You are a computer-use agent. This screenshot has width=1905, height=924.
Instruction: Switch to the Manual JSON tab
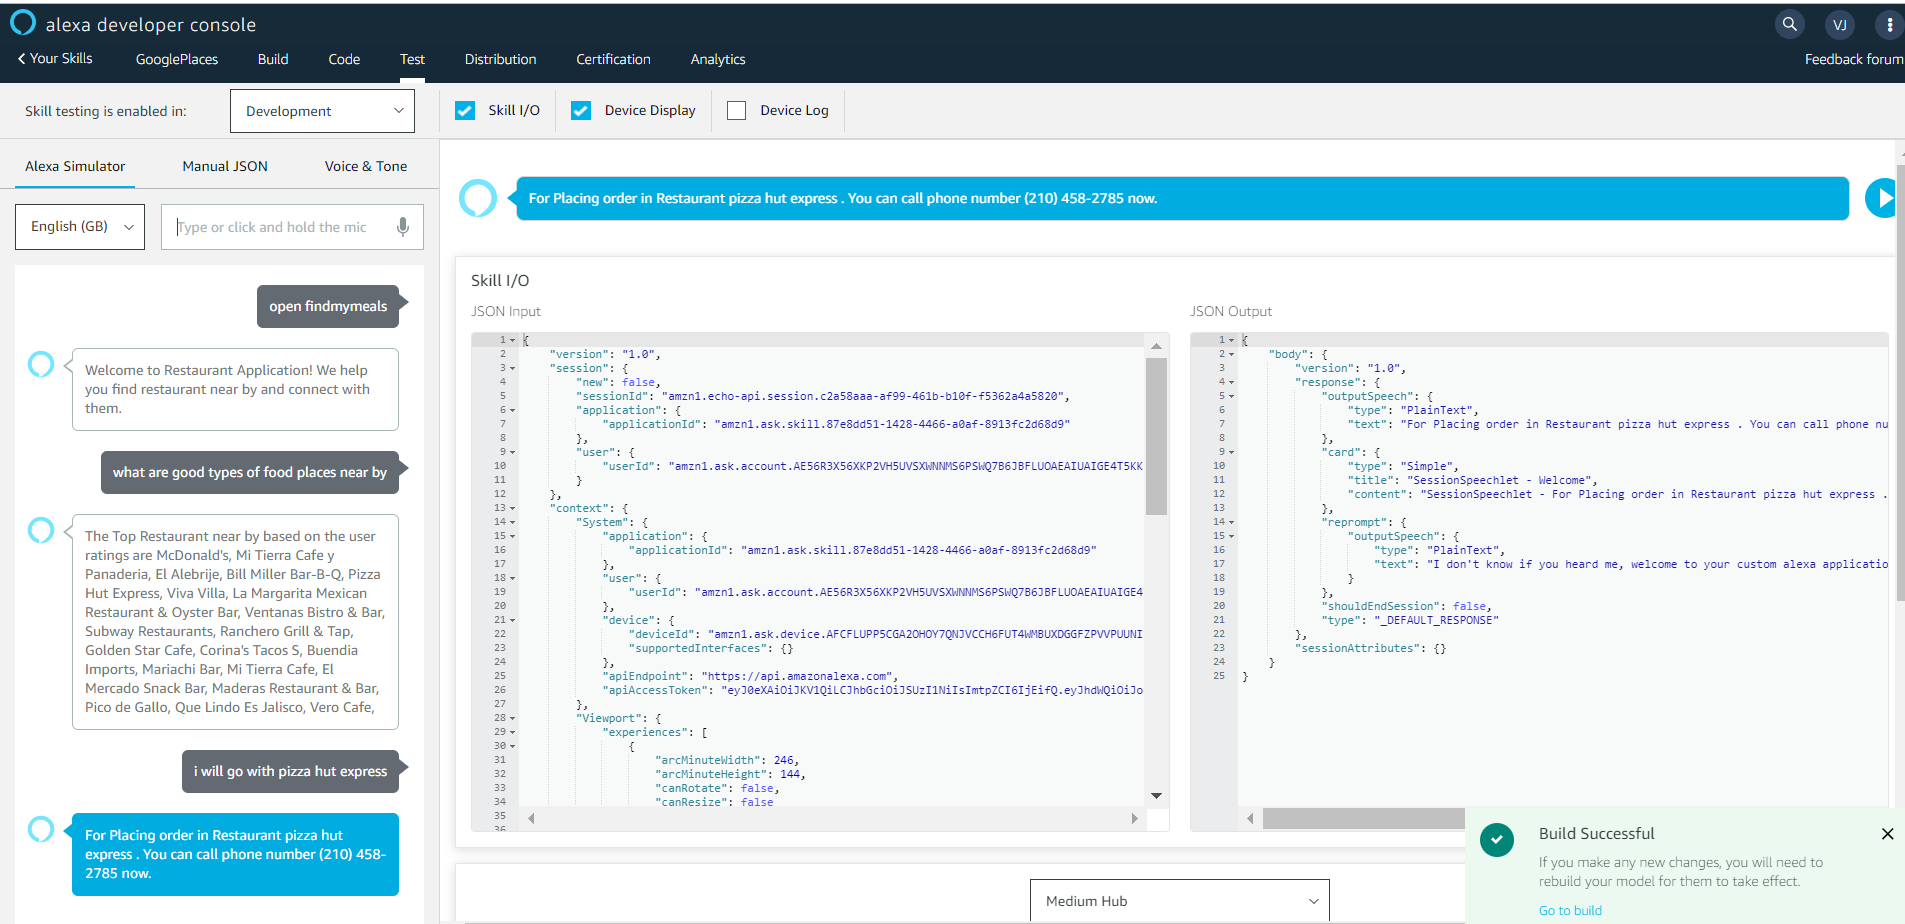coord(225,166)
